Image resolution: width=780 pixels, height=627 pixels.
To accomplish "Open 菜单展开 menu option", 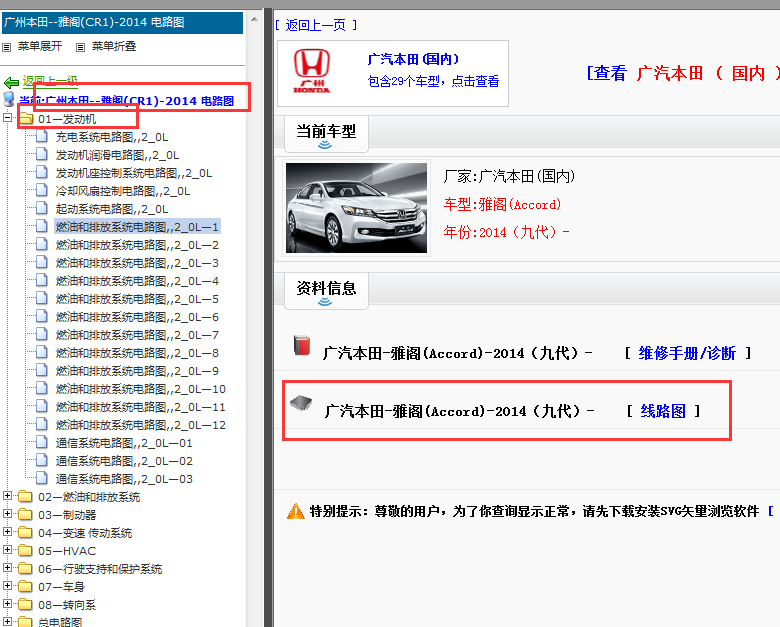I will [x=40, y=46].
